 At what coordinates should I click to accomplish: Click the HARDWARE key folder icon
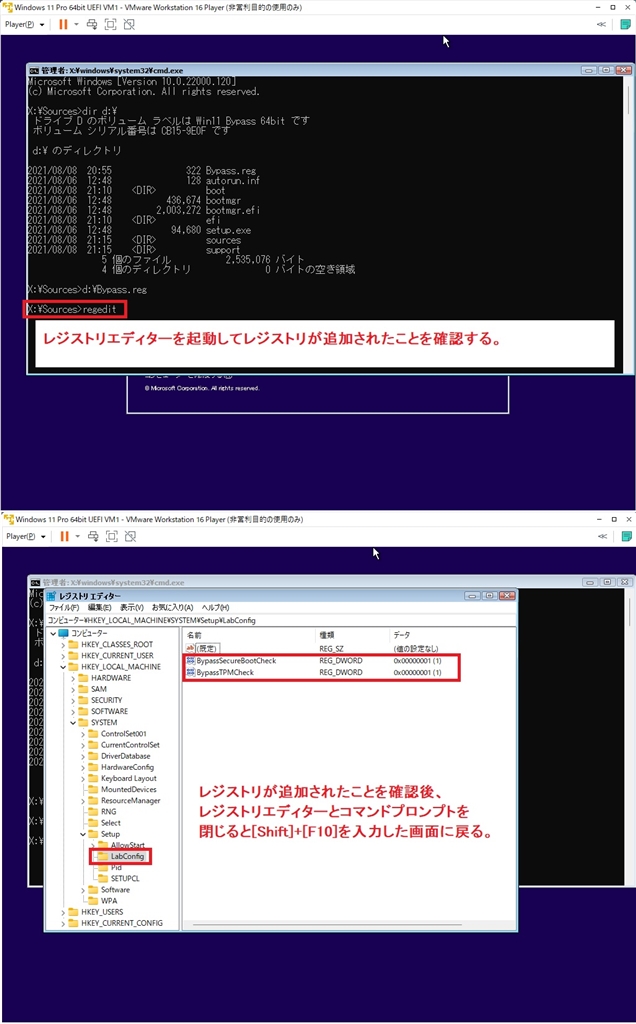pos(83,678)
